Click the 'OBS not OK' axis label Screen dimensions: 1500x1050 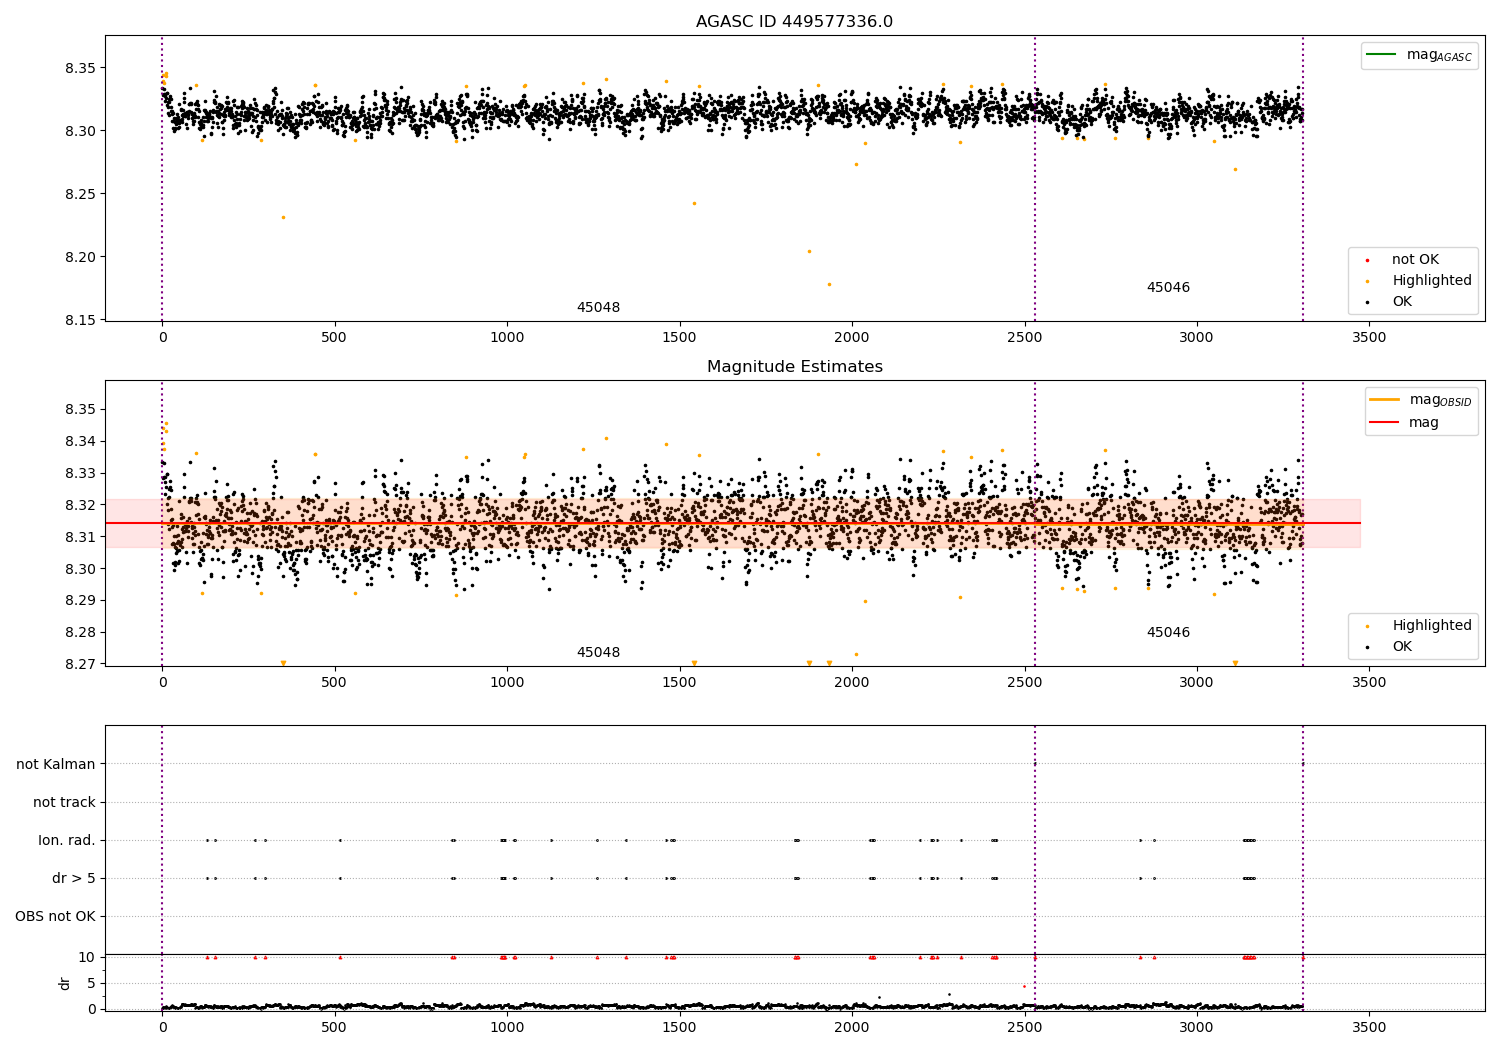point(56,917)
